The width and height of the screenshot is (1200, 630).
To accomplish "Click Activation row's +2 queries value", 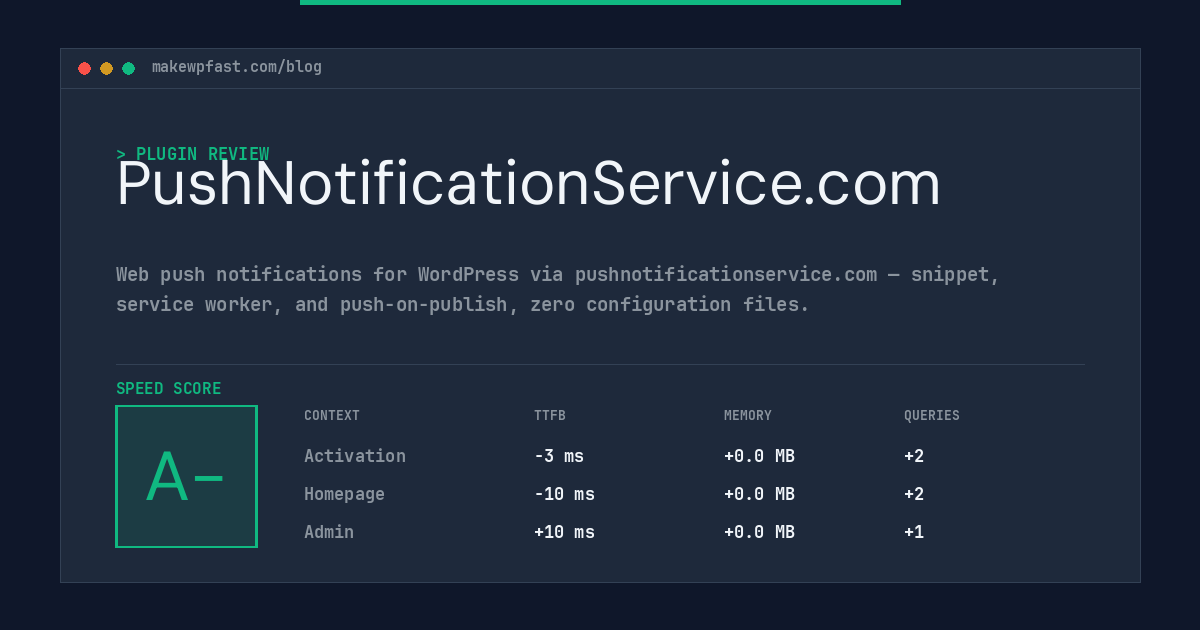I will (914, 456).
